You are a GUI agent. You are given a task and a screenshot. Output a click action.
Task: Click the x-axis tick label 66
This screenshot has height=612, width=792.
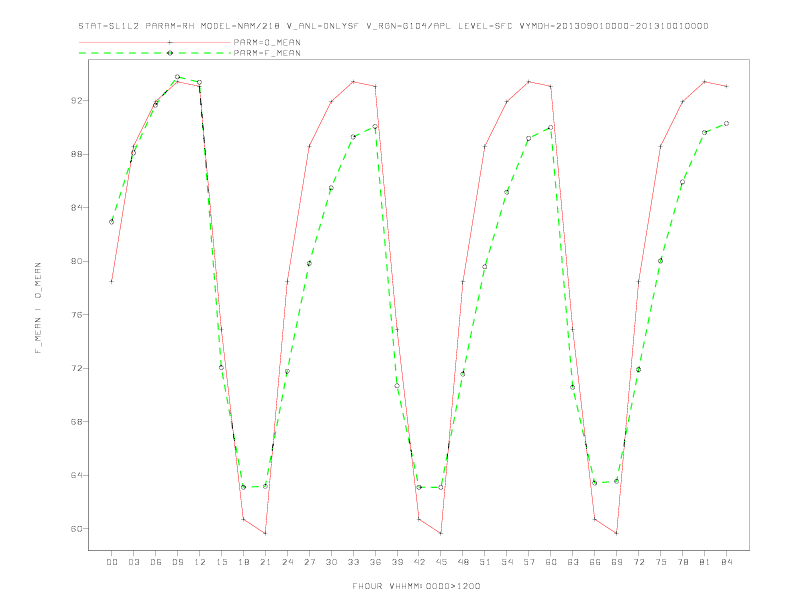pos(595,562)
